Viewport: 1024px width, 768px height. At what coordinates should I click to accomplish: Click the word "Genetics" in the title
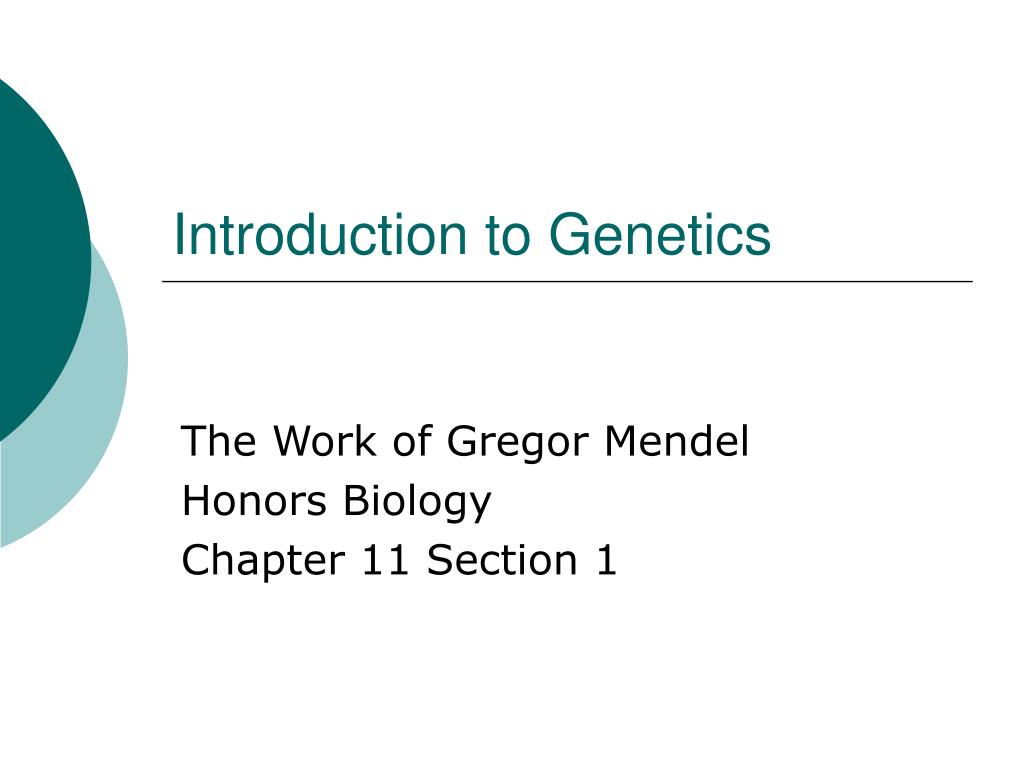click(660, 234)
